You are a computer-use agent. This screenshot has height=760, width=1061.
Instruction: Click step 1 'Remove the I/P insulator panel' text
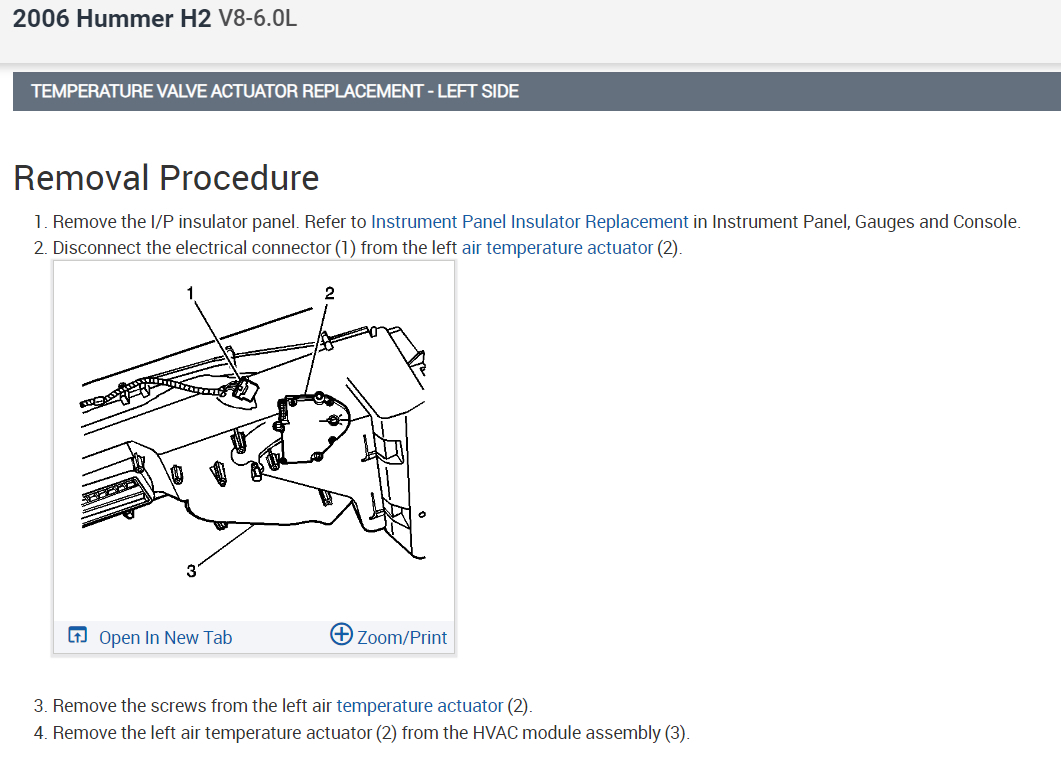tap(175, 222)
